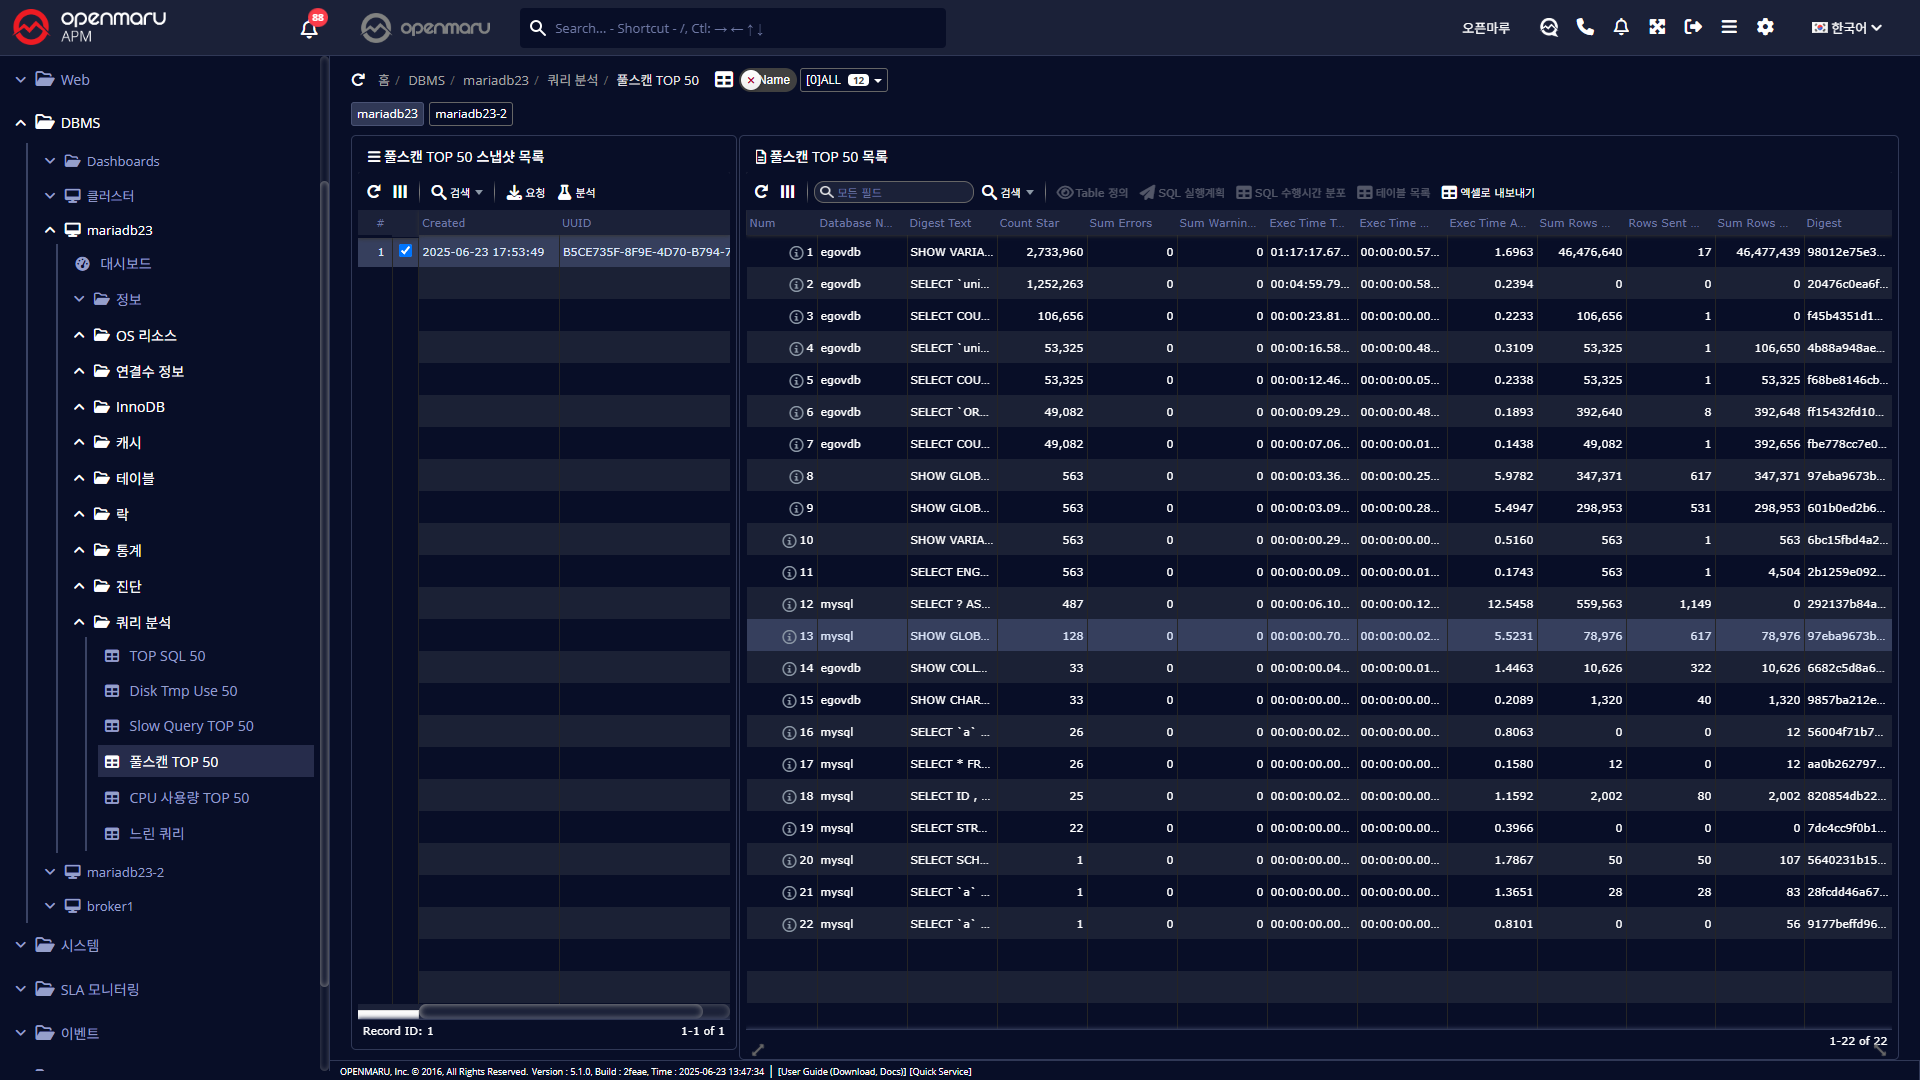Toggle the Name switch in breadcrumb bar
Screen dimensions: 1920x1080
766,80
